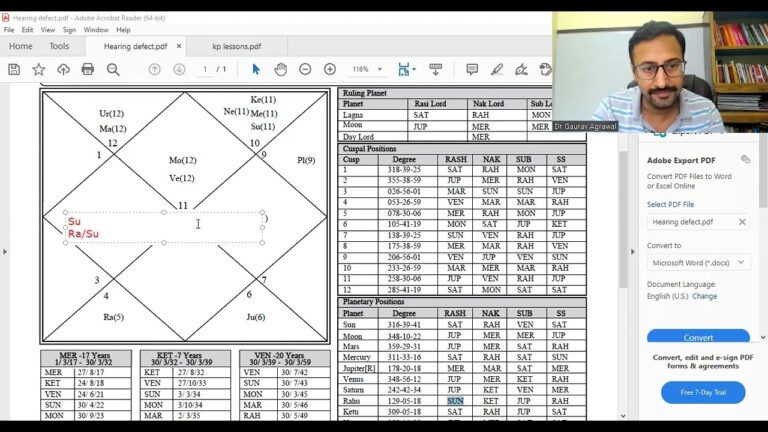Click the right panel scroll down arrow

[763, 337]
